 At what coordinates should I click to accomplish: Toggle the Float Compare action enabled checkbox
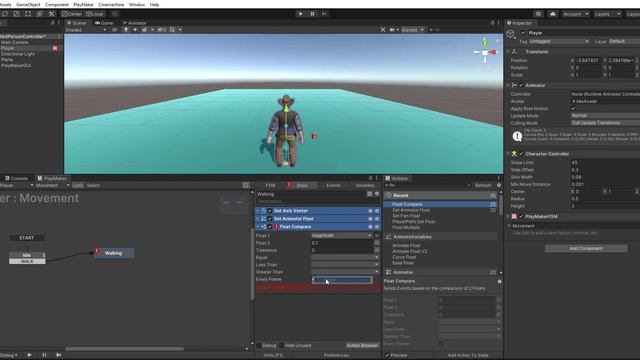click(x=270, y=227)
